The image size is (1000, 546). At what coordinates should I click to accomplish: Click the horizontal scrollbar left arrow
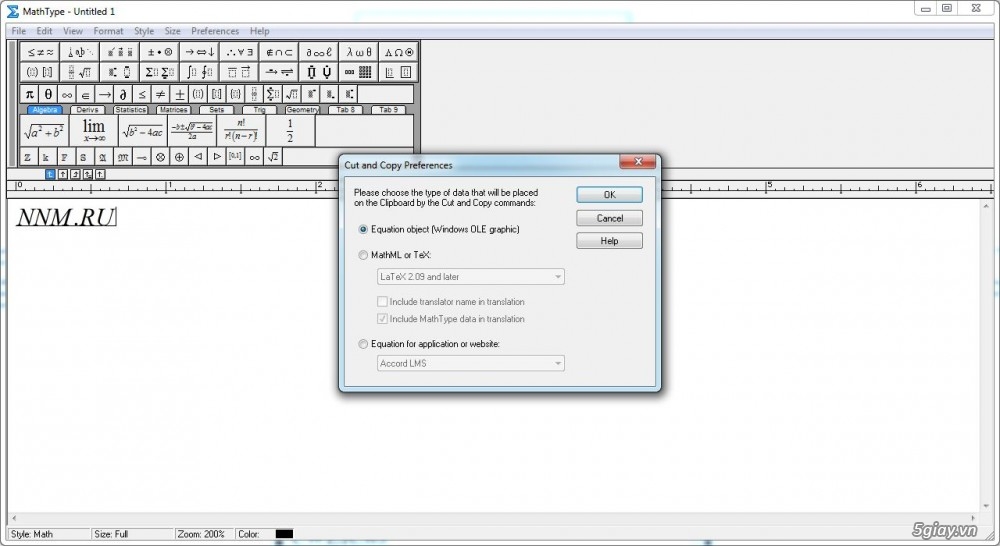pos(14,518)
